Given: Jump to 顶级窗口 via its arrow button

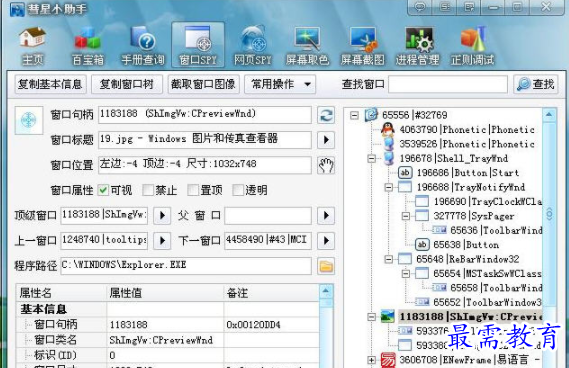Looking at the screenshot, I should pos(162,216).
